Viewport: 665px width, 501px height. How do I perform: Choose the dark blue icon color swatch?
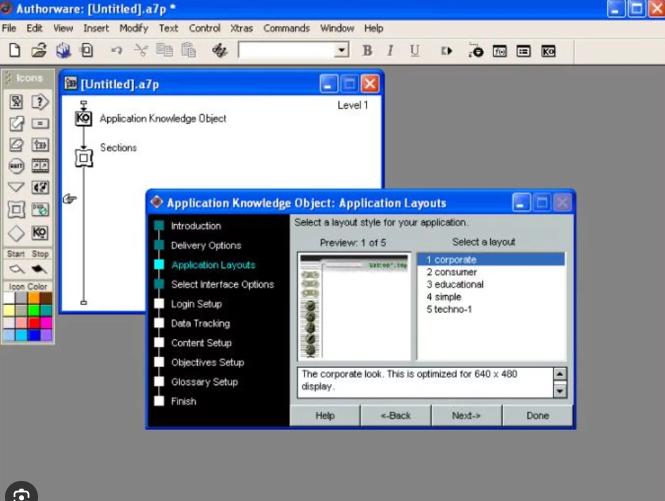[x=34, y=335]
